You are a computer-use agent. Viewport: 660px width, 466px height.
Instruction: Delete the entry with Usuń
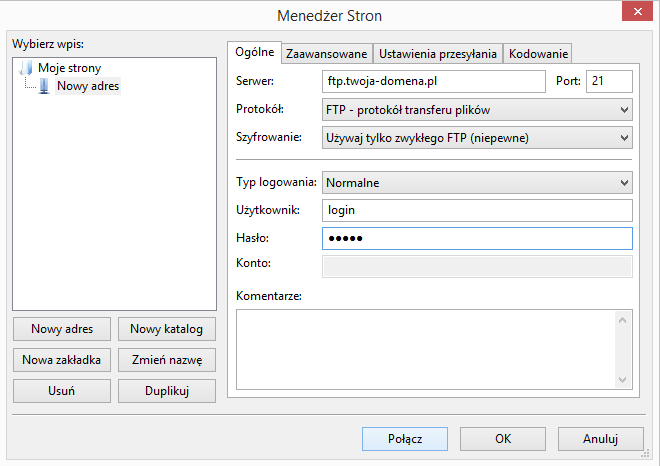(62, 391)
